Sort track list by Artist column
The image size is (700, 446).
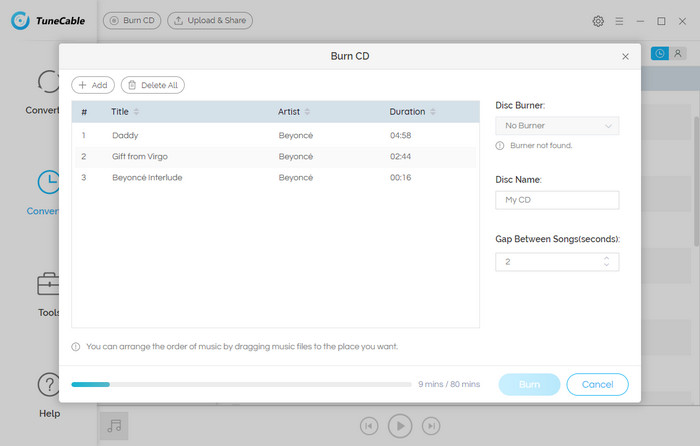pyautogui.click(x=307, y=112)
